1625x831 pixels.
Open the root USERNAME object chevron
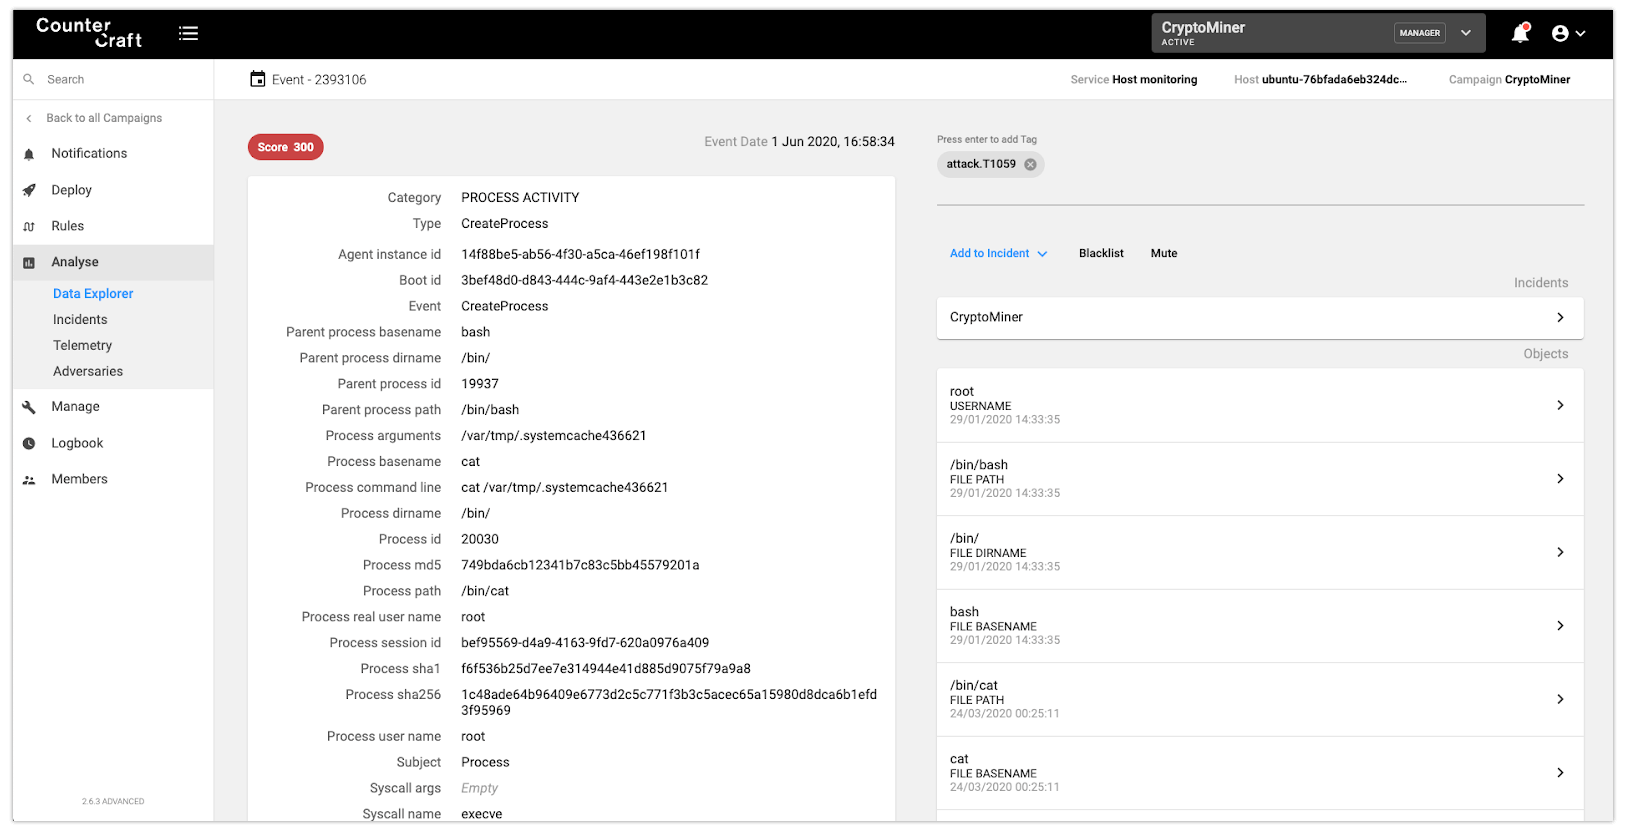point(1560,405)
